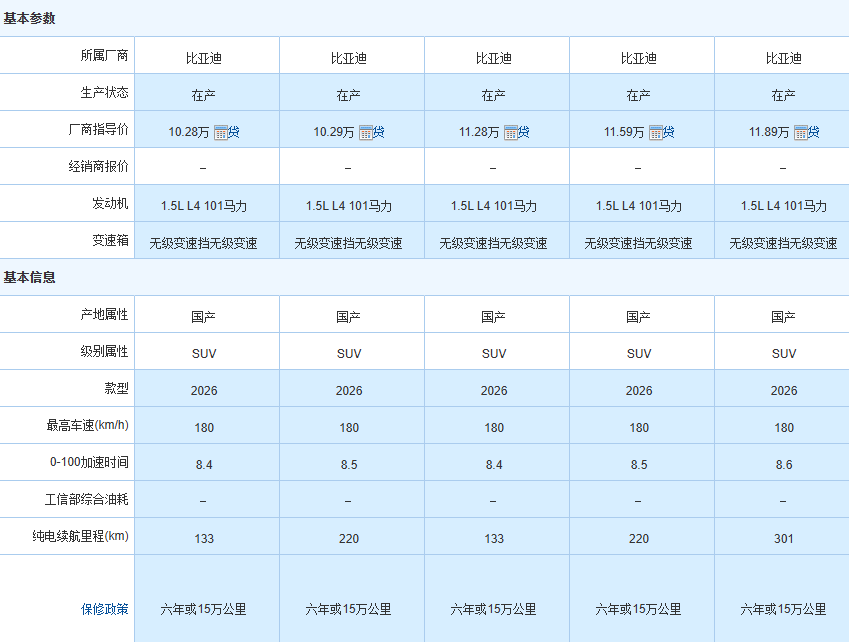Click the 级别属性 row label
Viewport: 849px width, 642px height.
105,351
